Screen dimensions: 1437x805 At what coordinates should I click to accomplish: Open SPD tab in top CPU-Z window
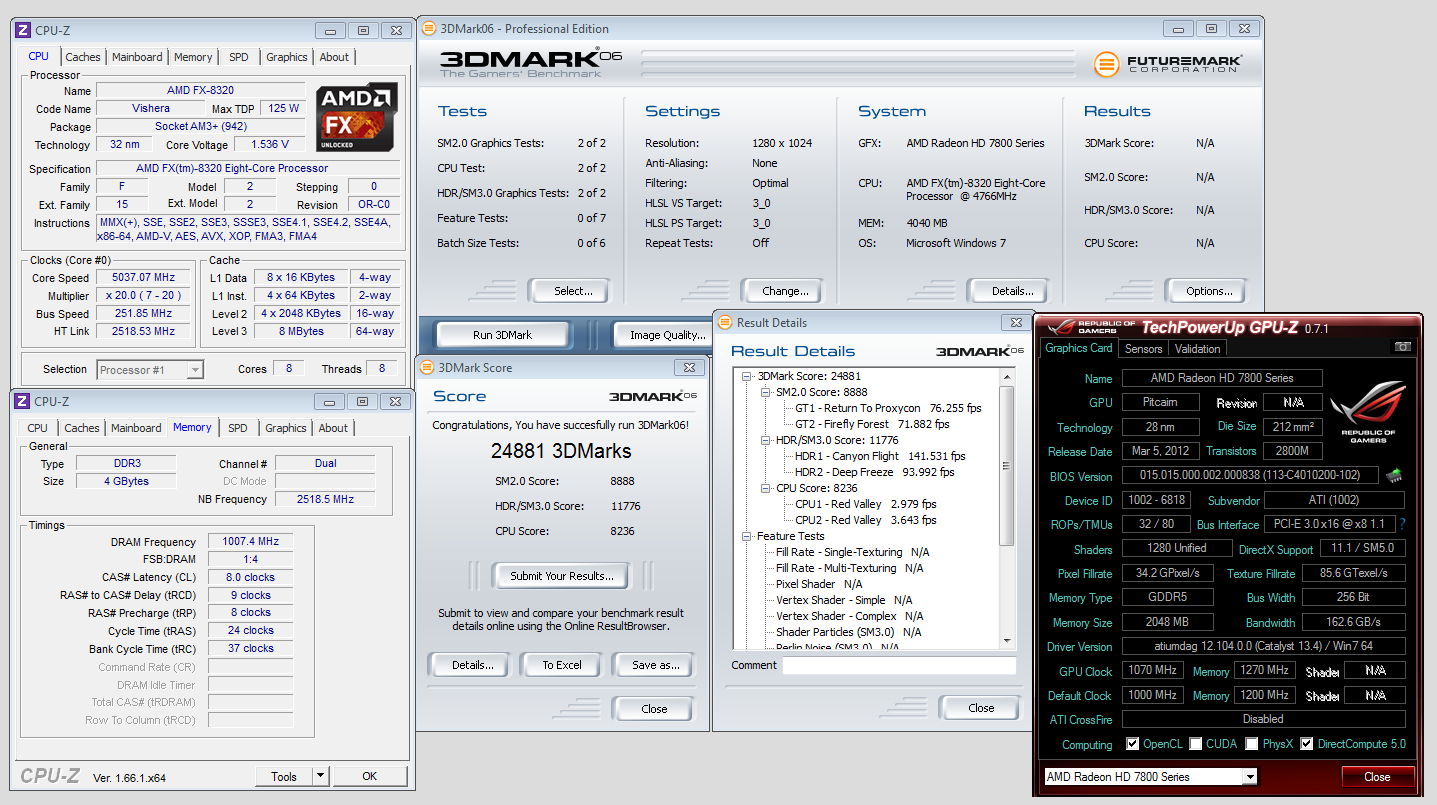click(239, 57)
